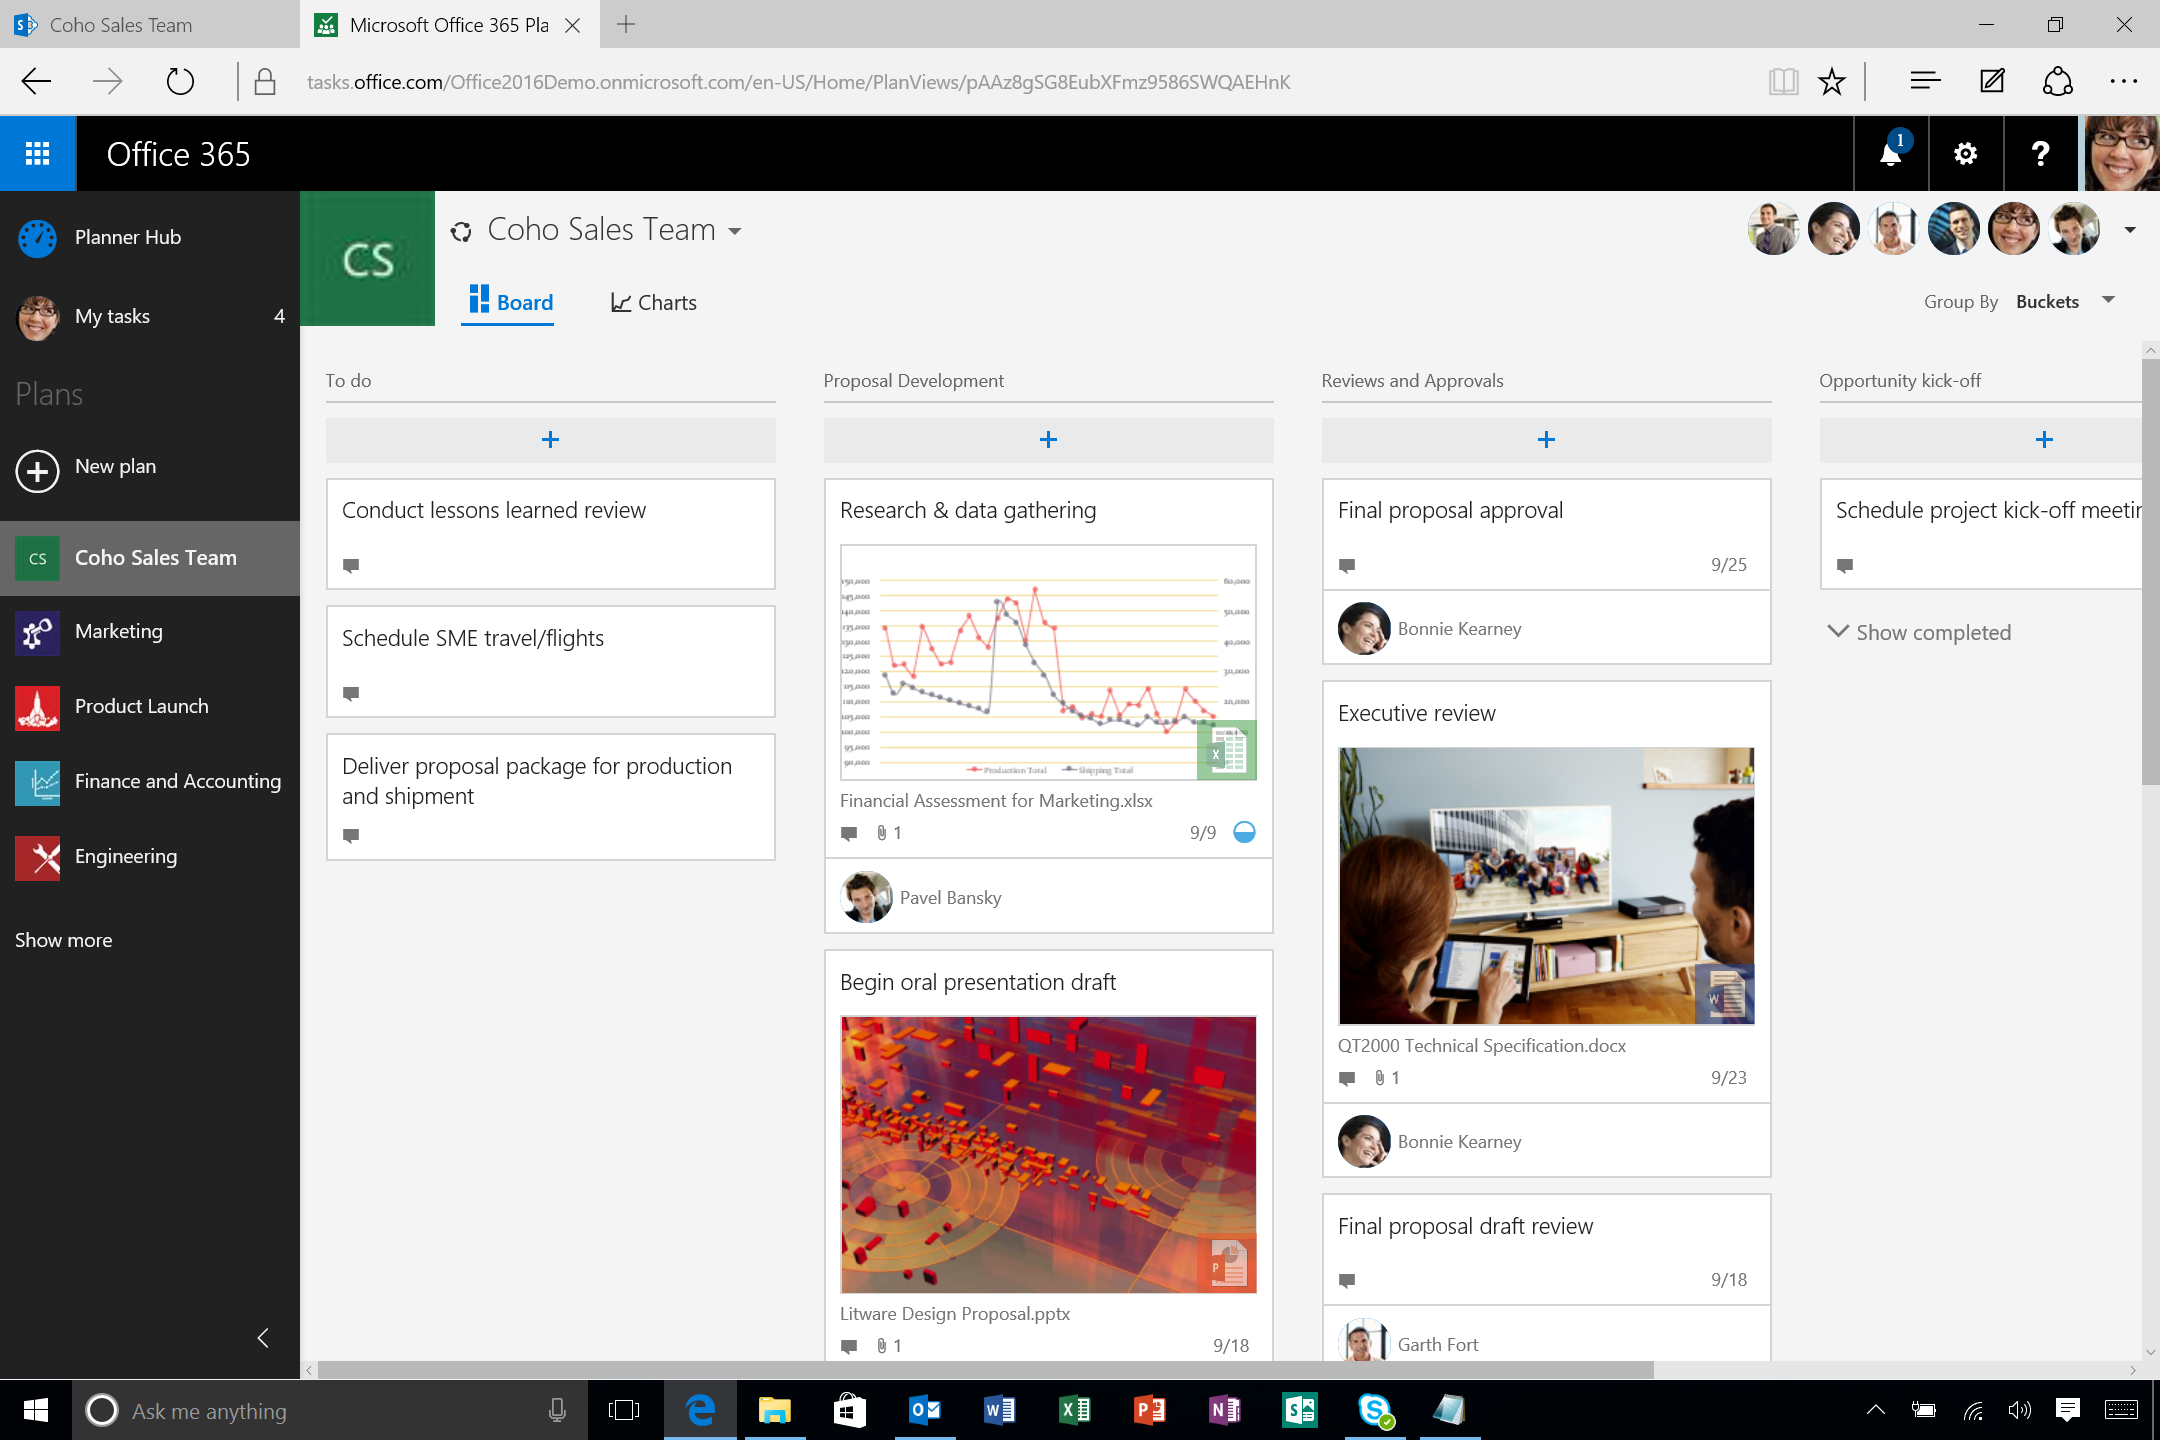The width and height of the screenshot is (2160, 1440).
Task: Select the Board tab
Action: click(x=510, y=302)
